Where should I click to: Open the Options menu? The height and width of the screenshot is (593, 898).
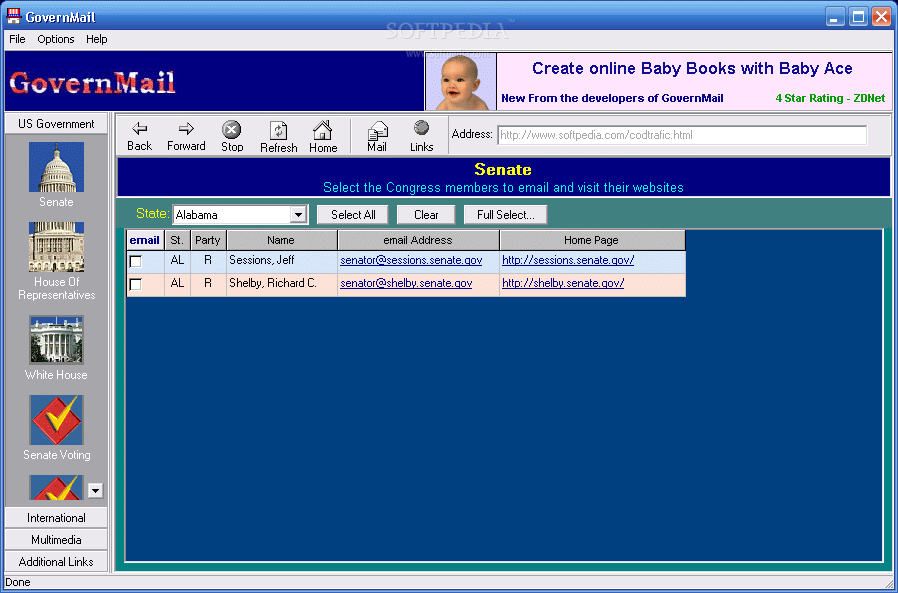56,39
